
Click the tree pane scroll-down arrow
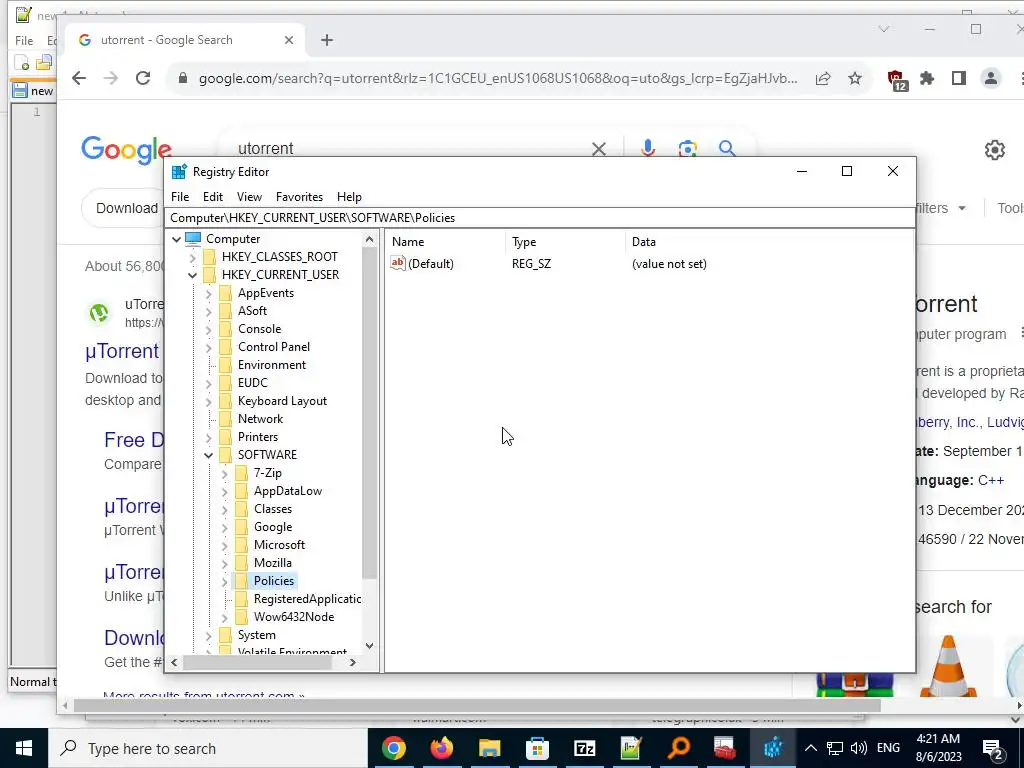pos(369,646)
